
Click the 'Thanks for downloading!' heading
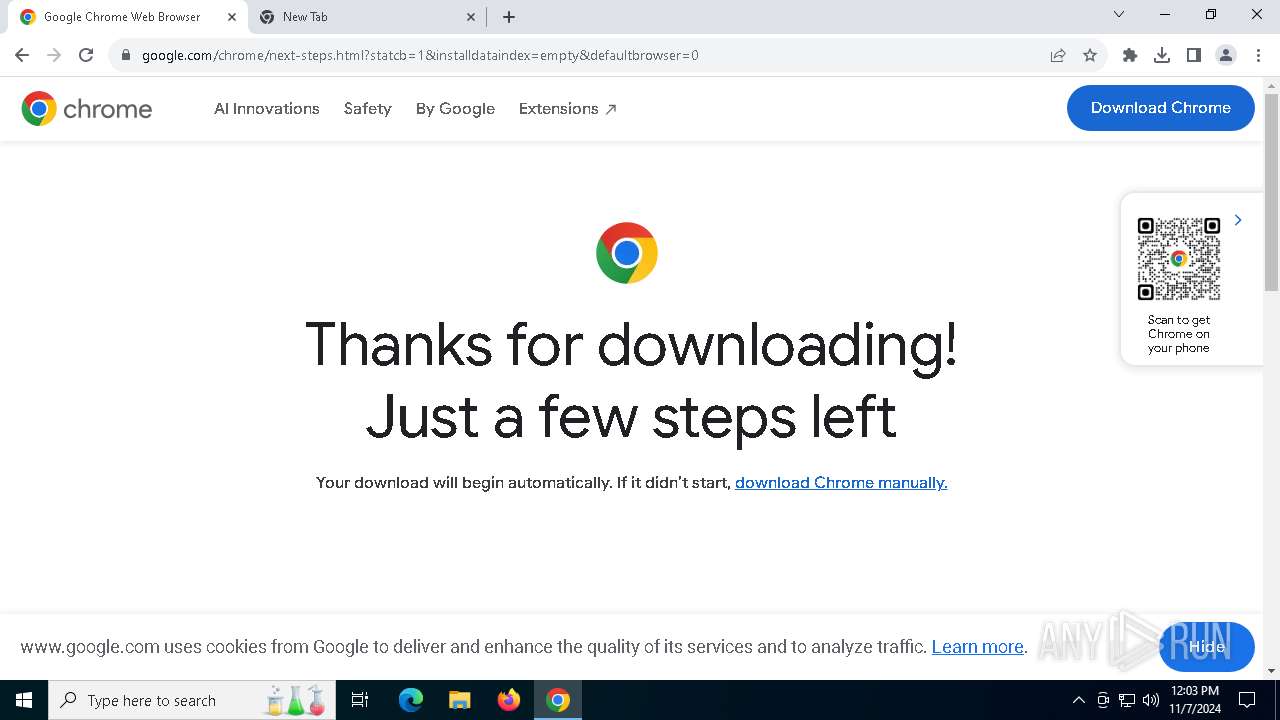point(631,345)
